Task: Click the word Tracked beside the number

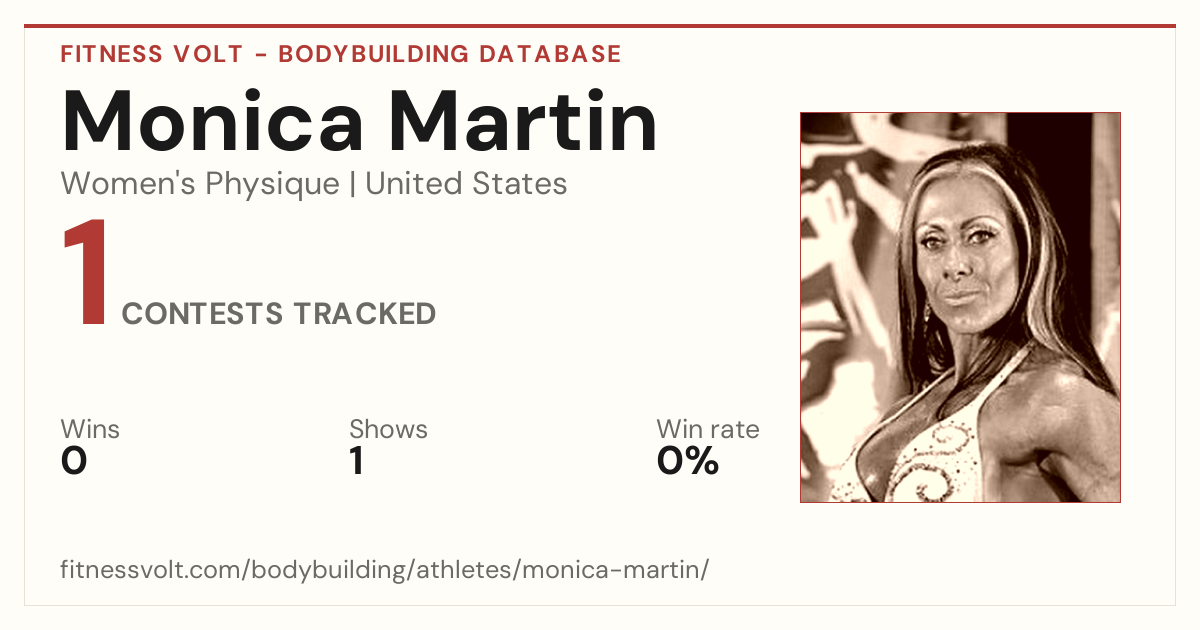Action: (x=364, y=314)
